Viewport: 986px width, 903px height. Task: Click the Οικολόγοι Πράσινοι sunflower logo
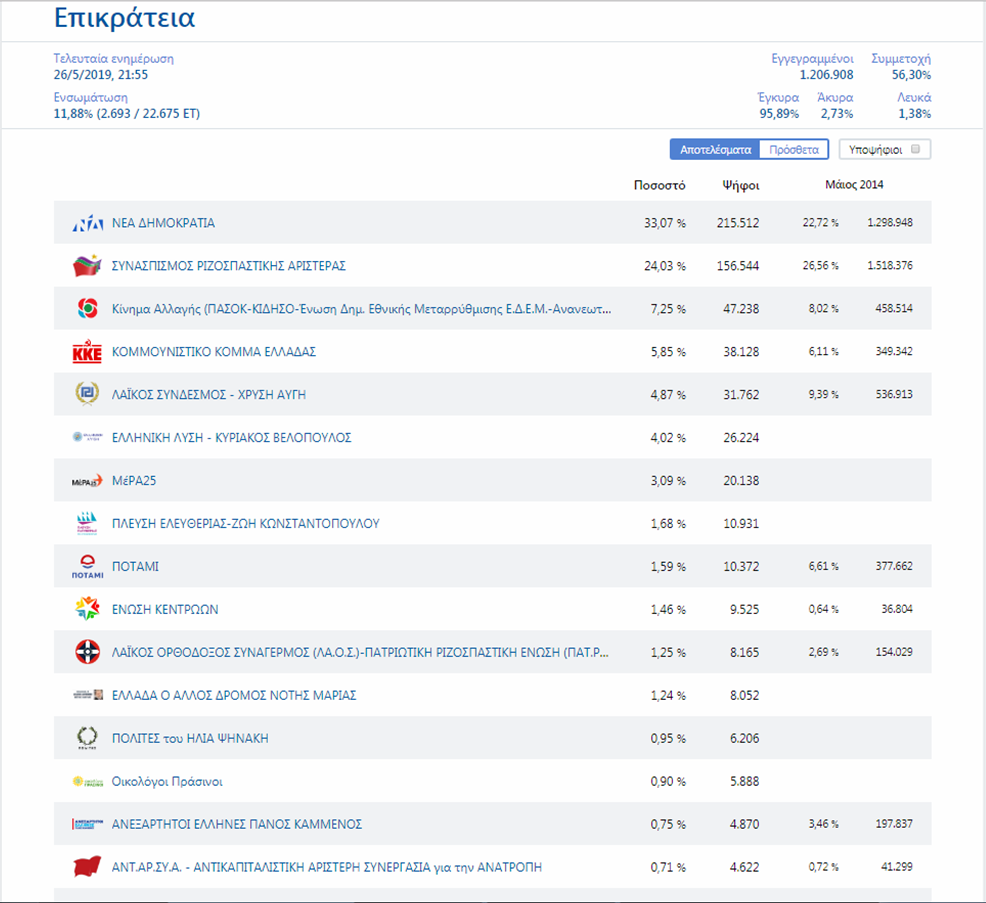(x=87, y=782)
